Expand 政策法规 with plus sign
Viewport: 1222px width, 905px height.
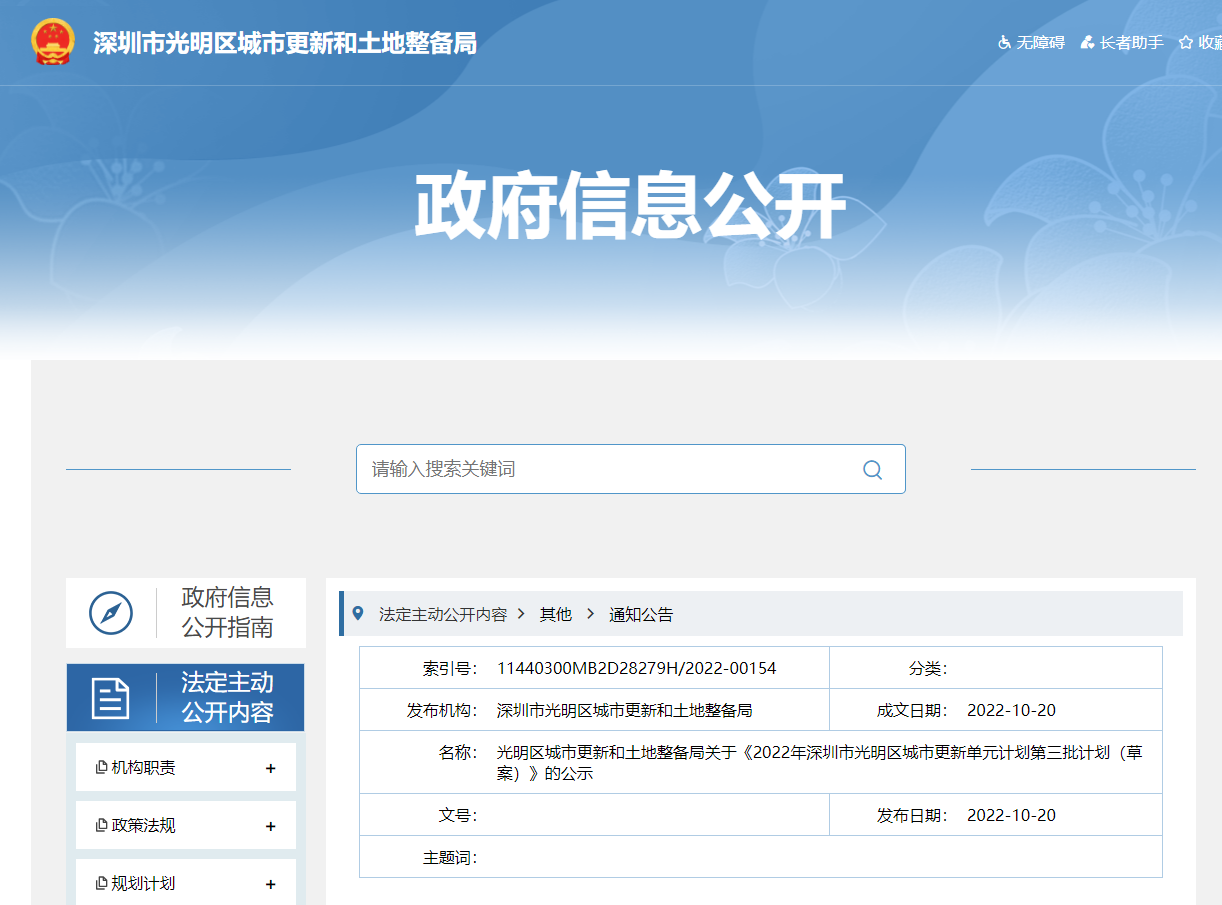point(270,826)
